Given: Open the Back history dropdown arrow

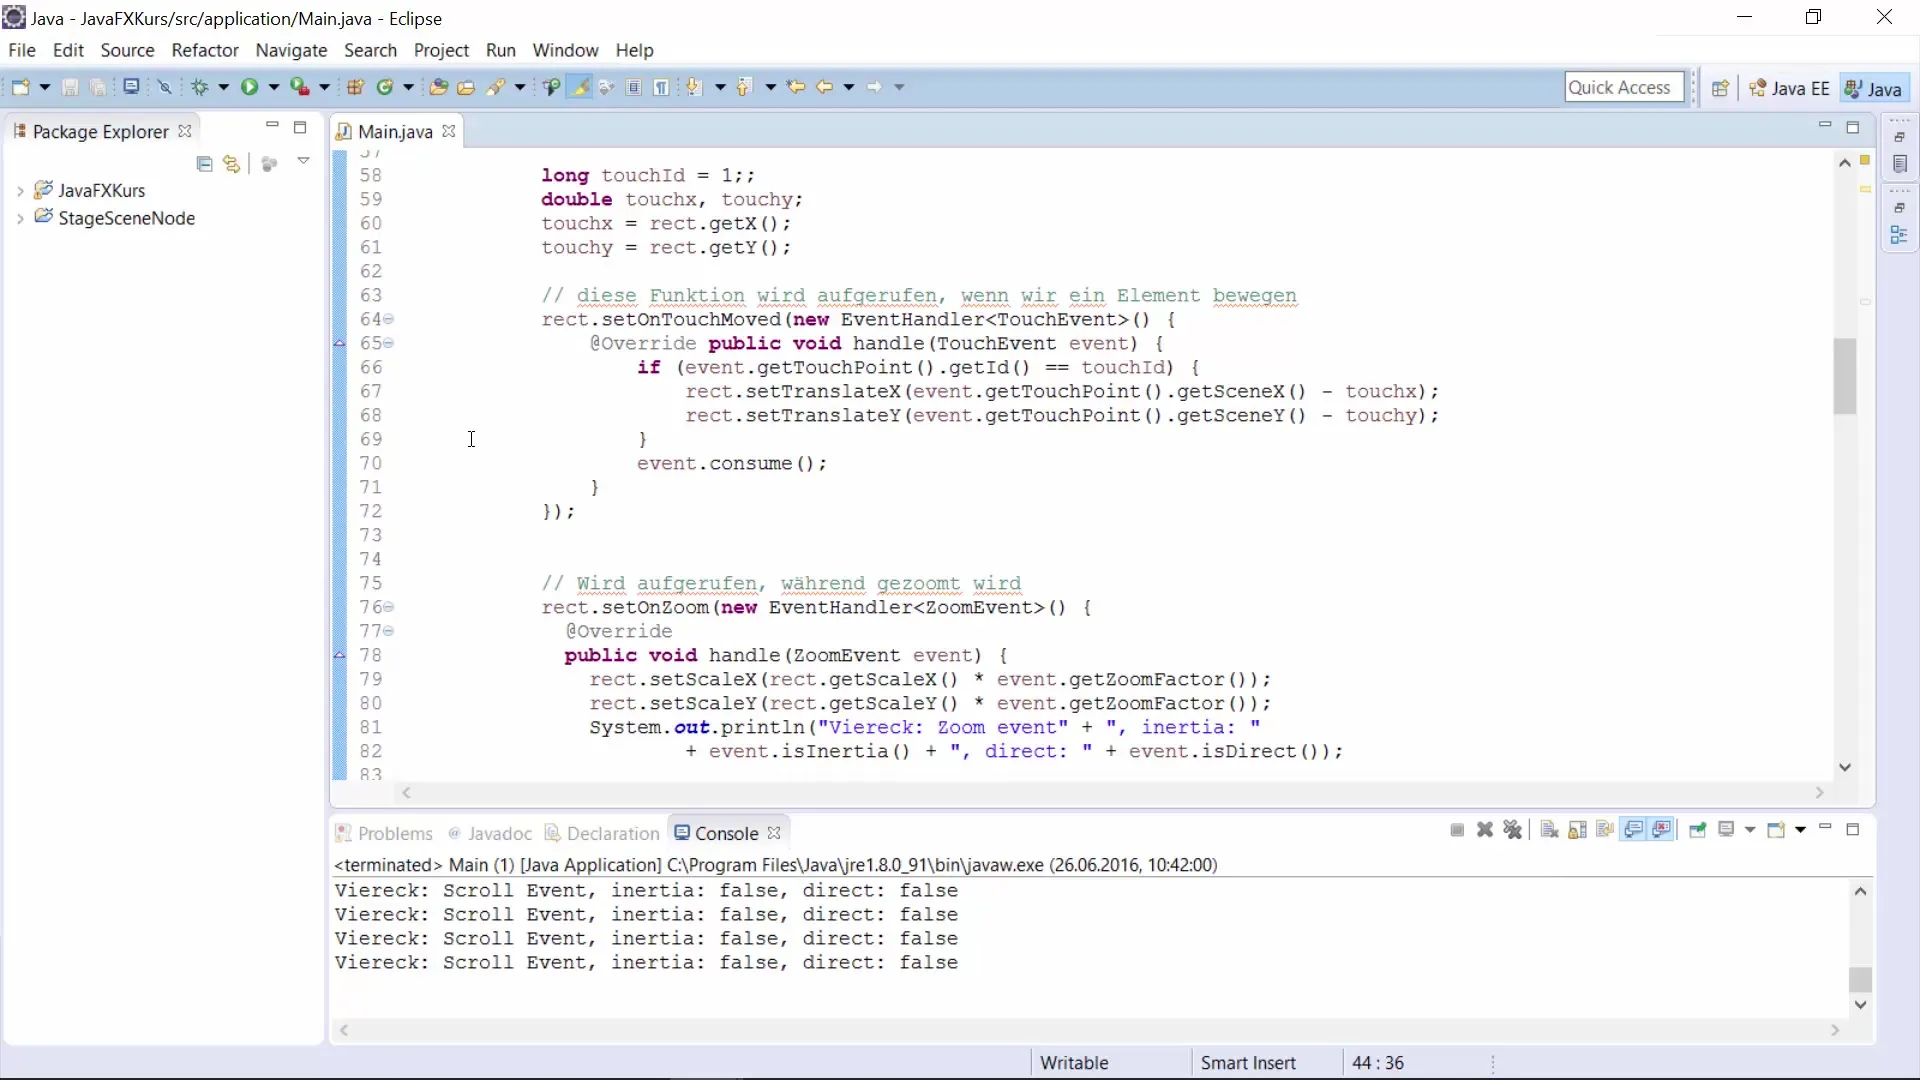Looking at the screenshot, I should 849,87.
